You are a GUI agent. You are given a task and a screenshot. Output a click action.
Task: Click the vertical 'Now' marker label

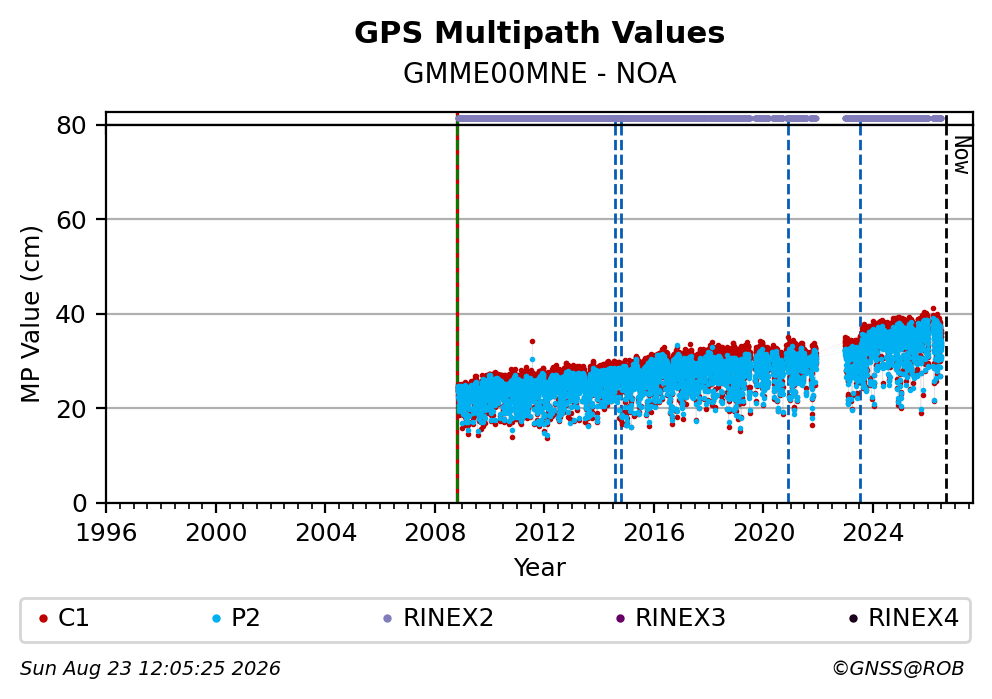tap(962, 155)
